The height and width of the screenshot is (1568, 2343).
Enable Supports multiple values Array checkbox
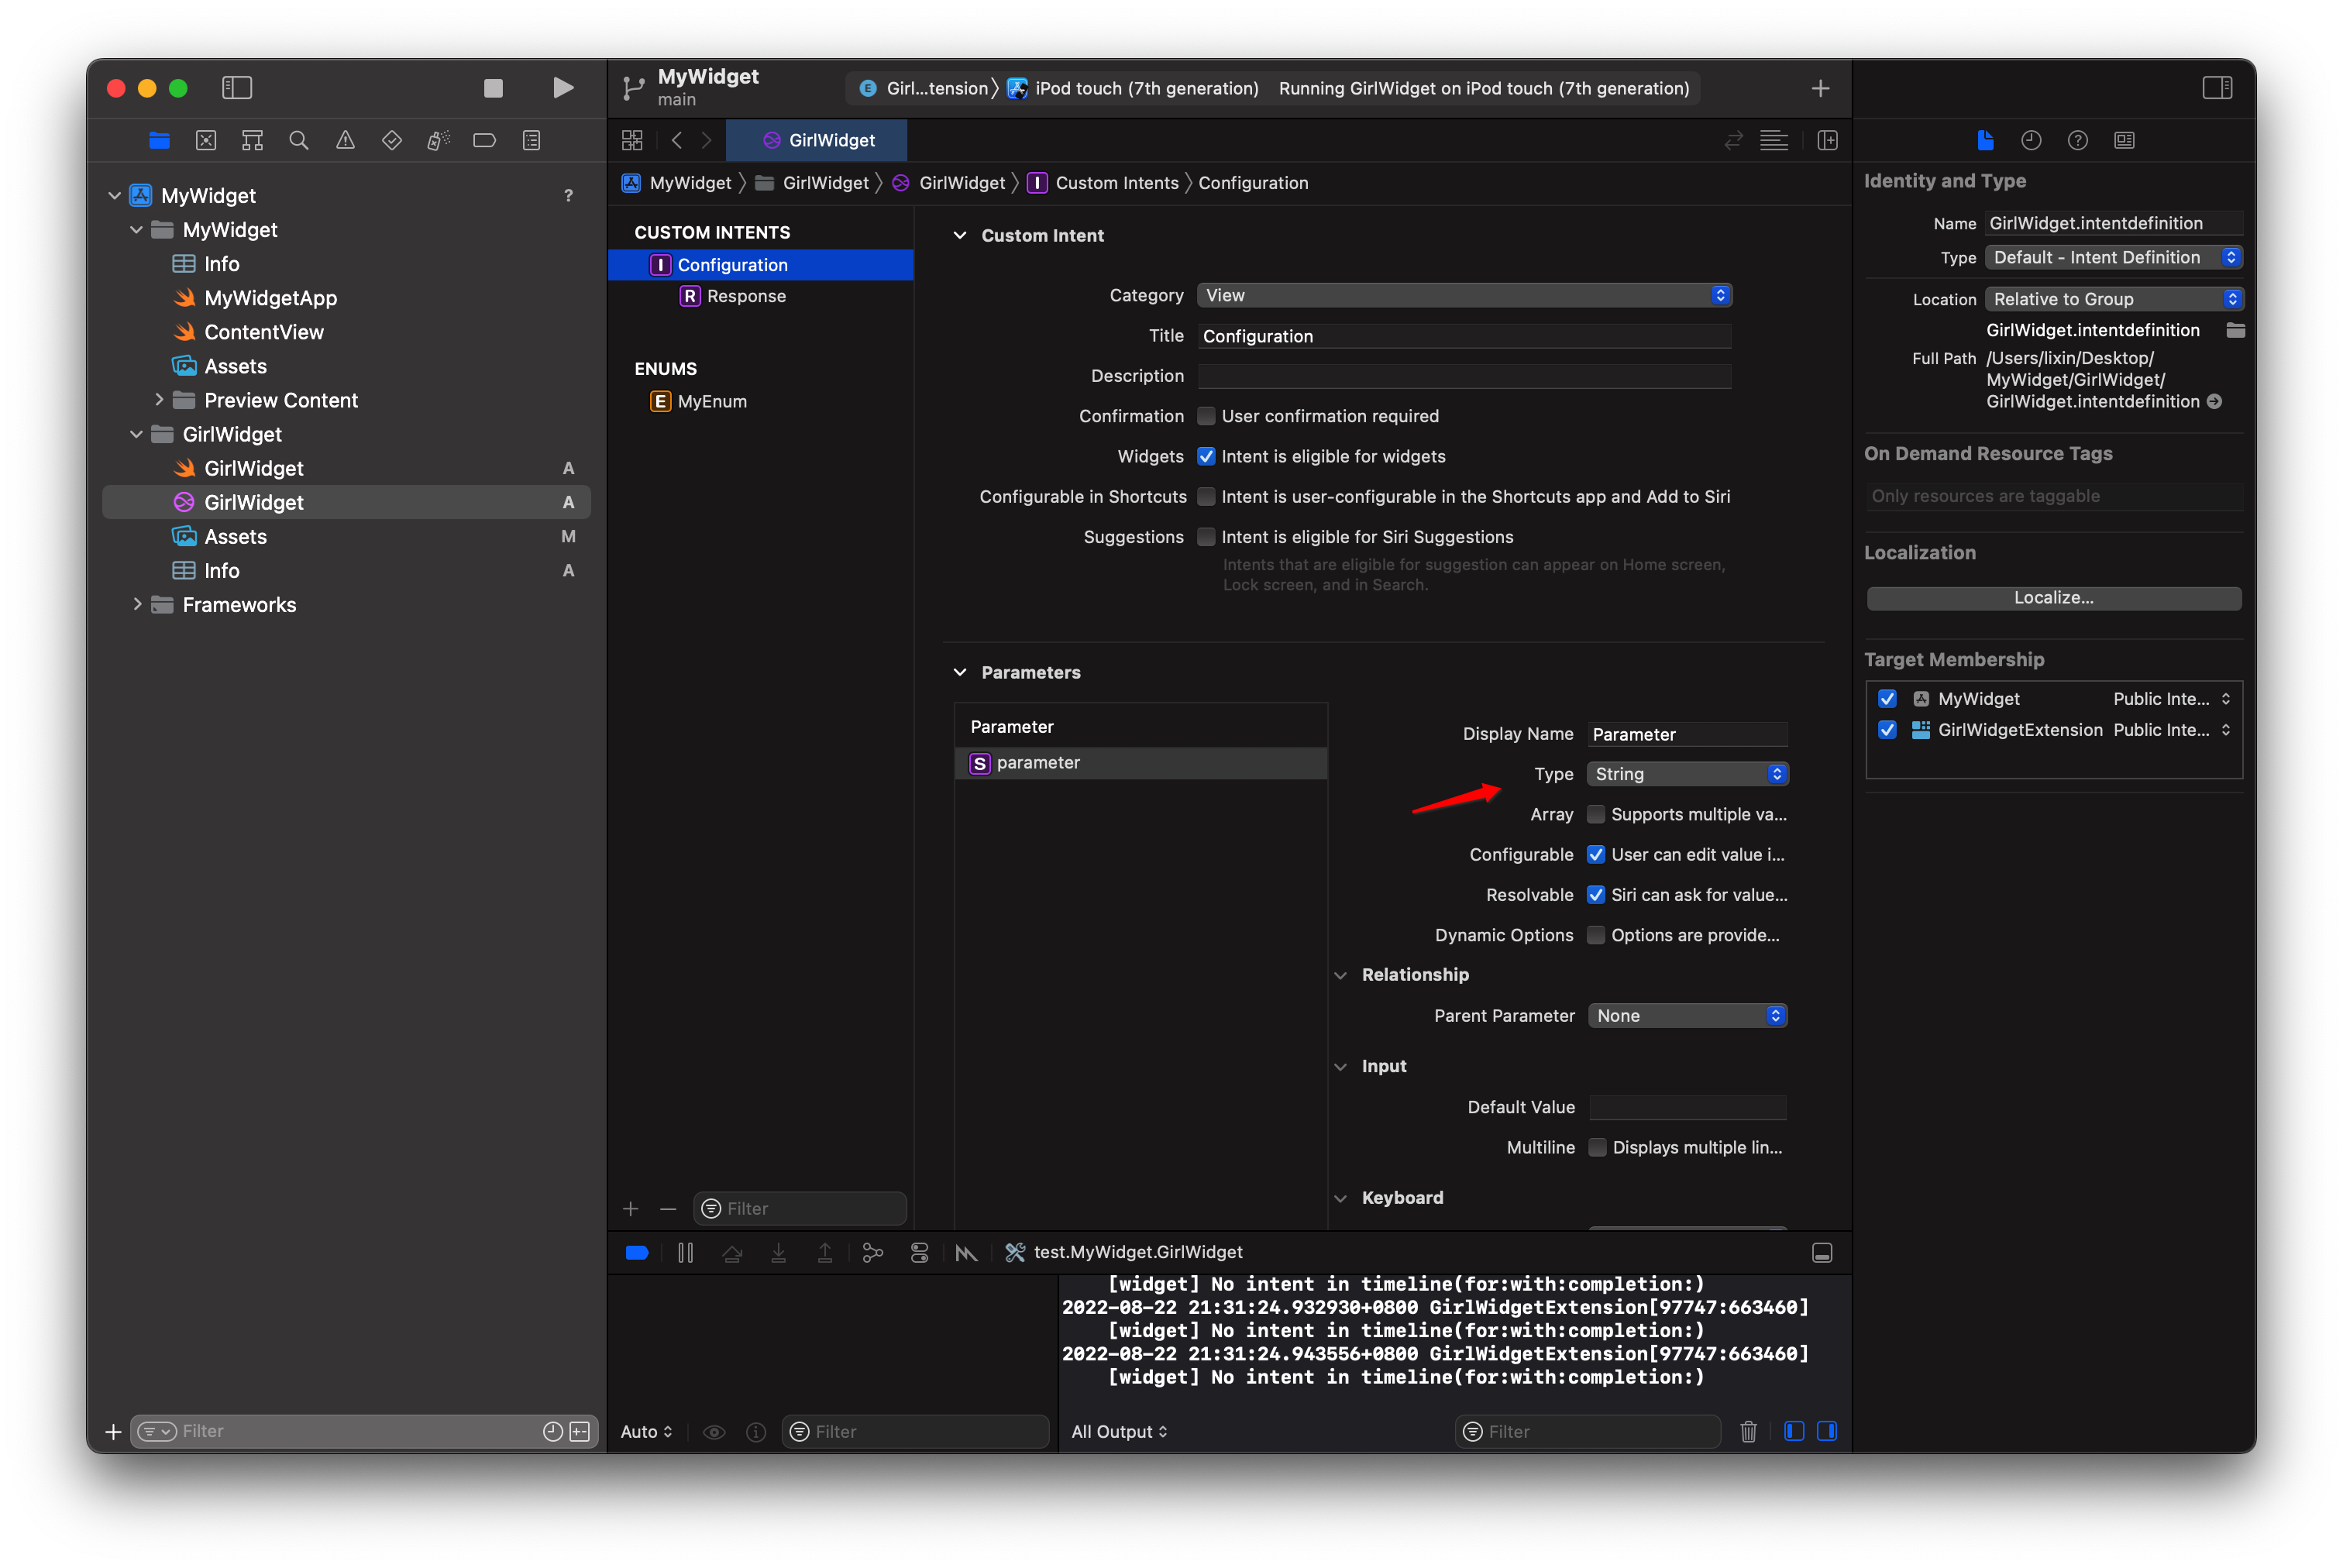click(x=1596, y=814)
